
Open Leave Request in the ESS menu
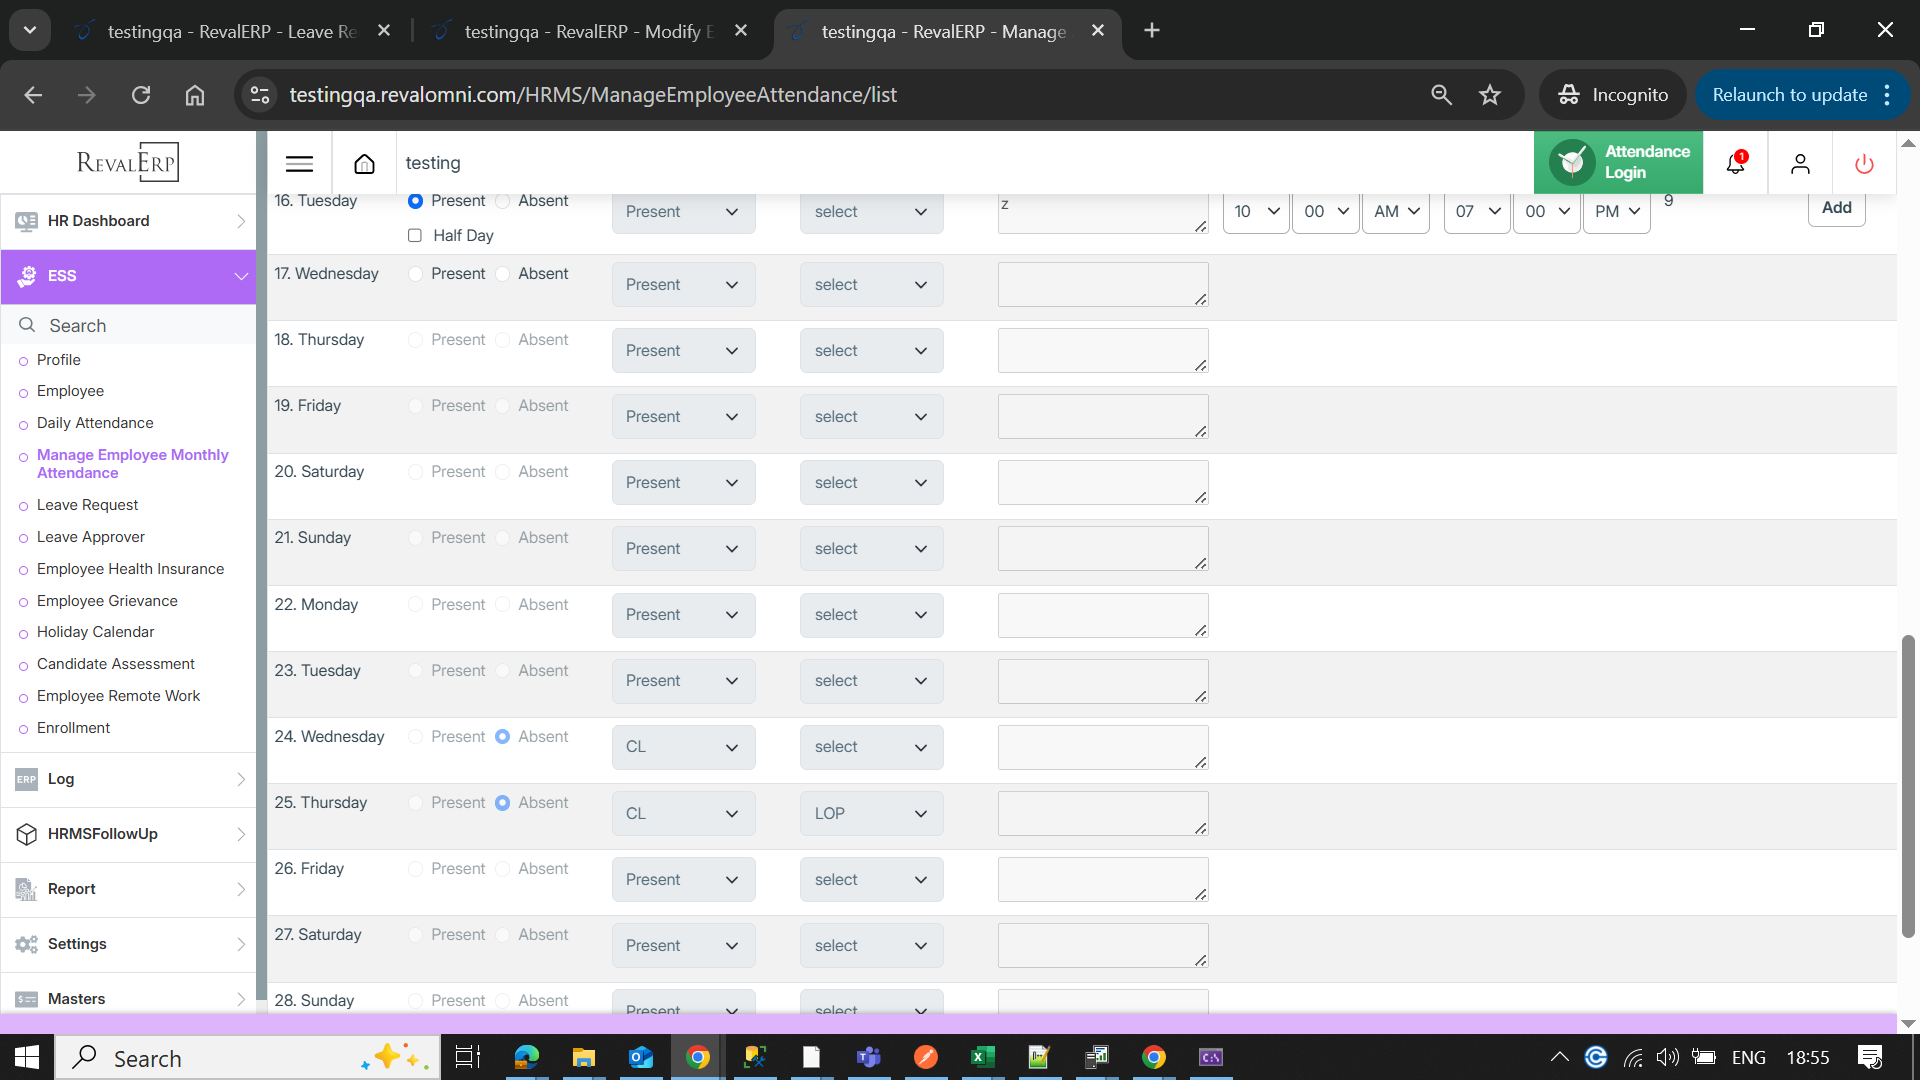click(x=87, y=505)
